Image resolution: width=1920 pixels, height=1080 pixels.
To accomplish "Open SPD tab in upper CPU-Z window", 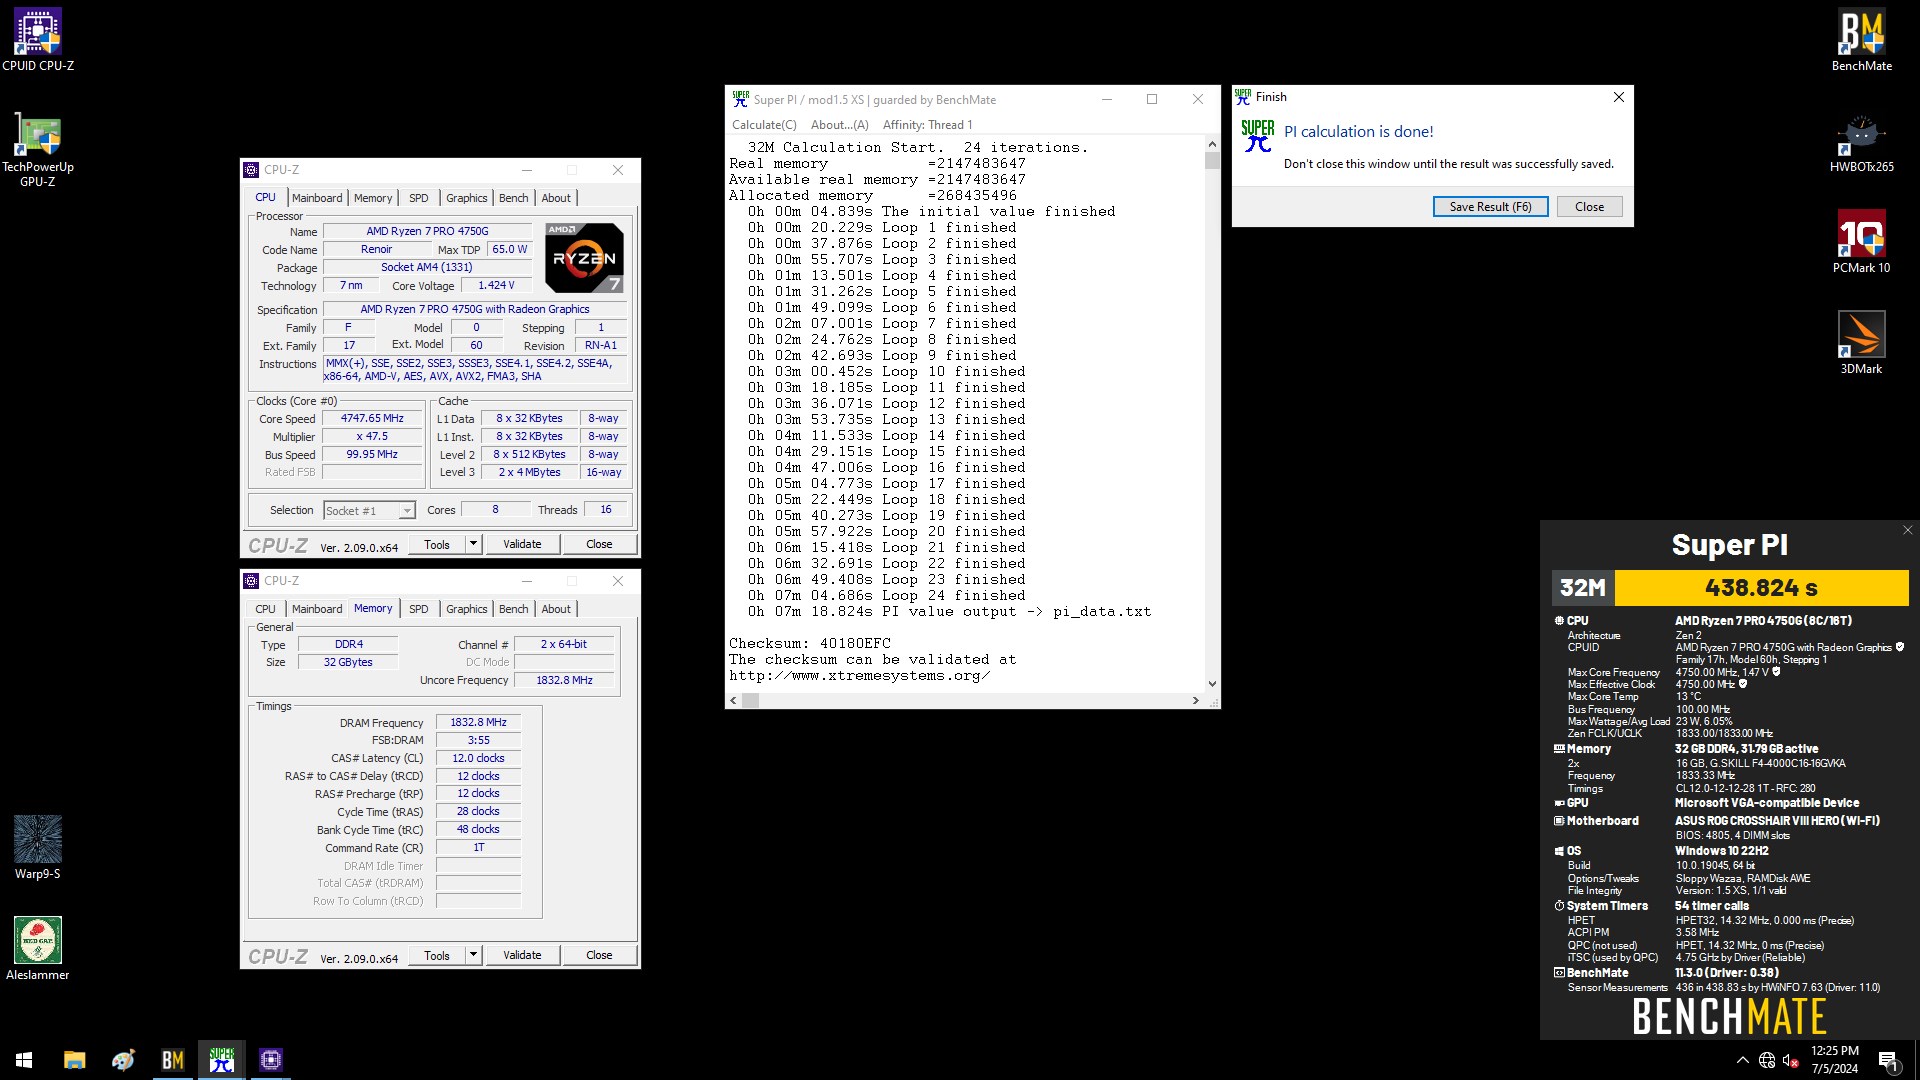I will click(419, 198).
